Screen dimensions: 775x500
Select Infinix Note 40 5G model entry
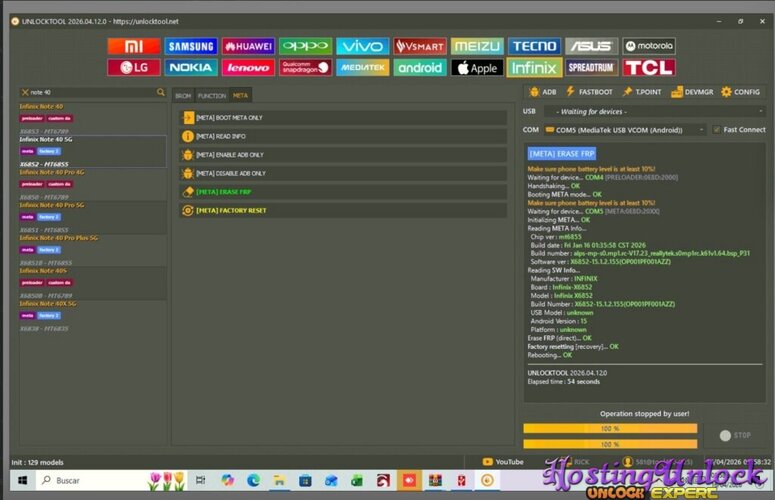click(x=93, y=152)
